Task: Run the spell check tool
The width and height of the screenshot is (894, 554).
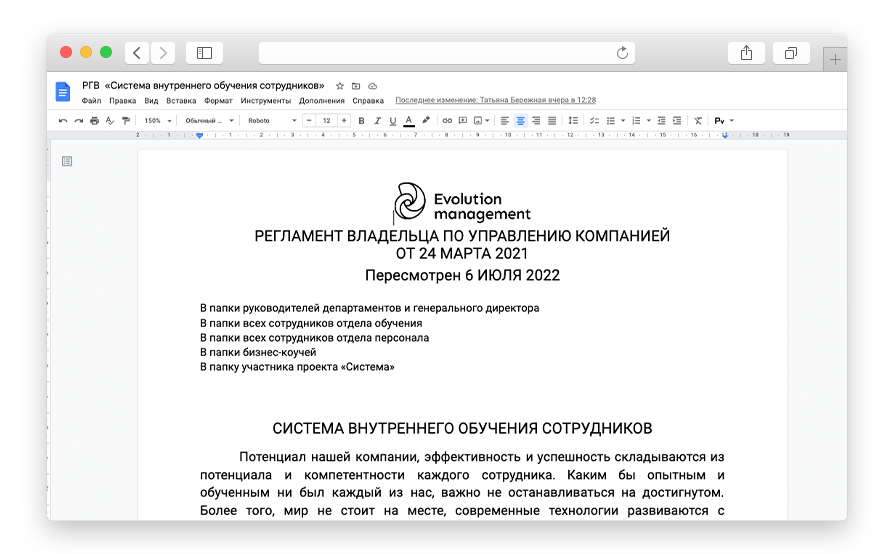Action: pos(110,121)
